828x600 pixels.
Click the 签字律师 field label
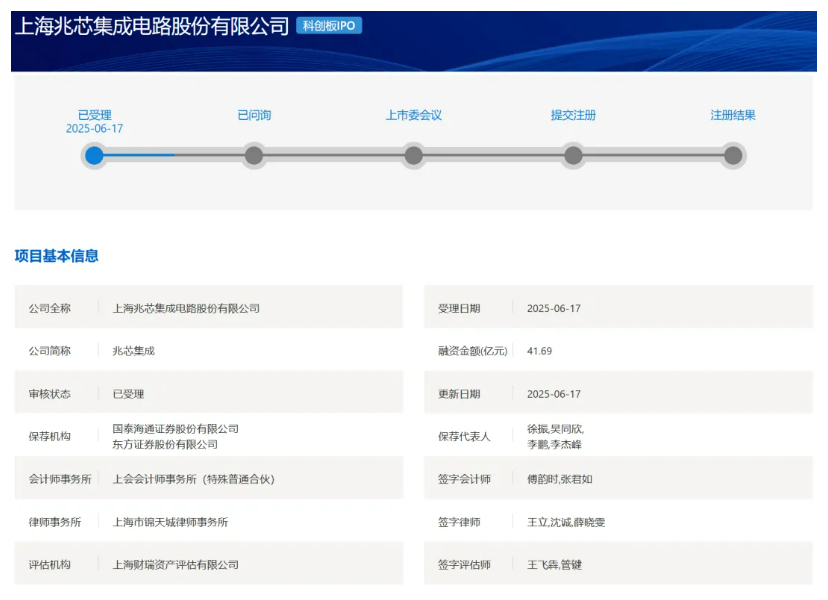click(x=459, y=522)
